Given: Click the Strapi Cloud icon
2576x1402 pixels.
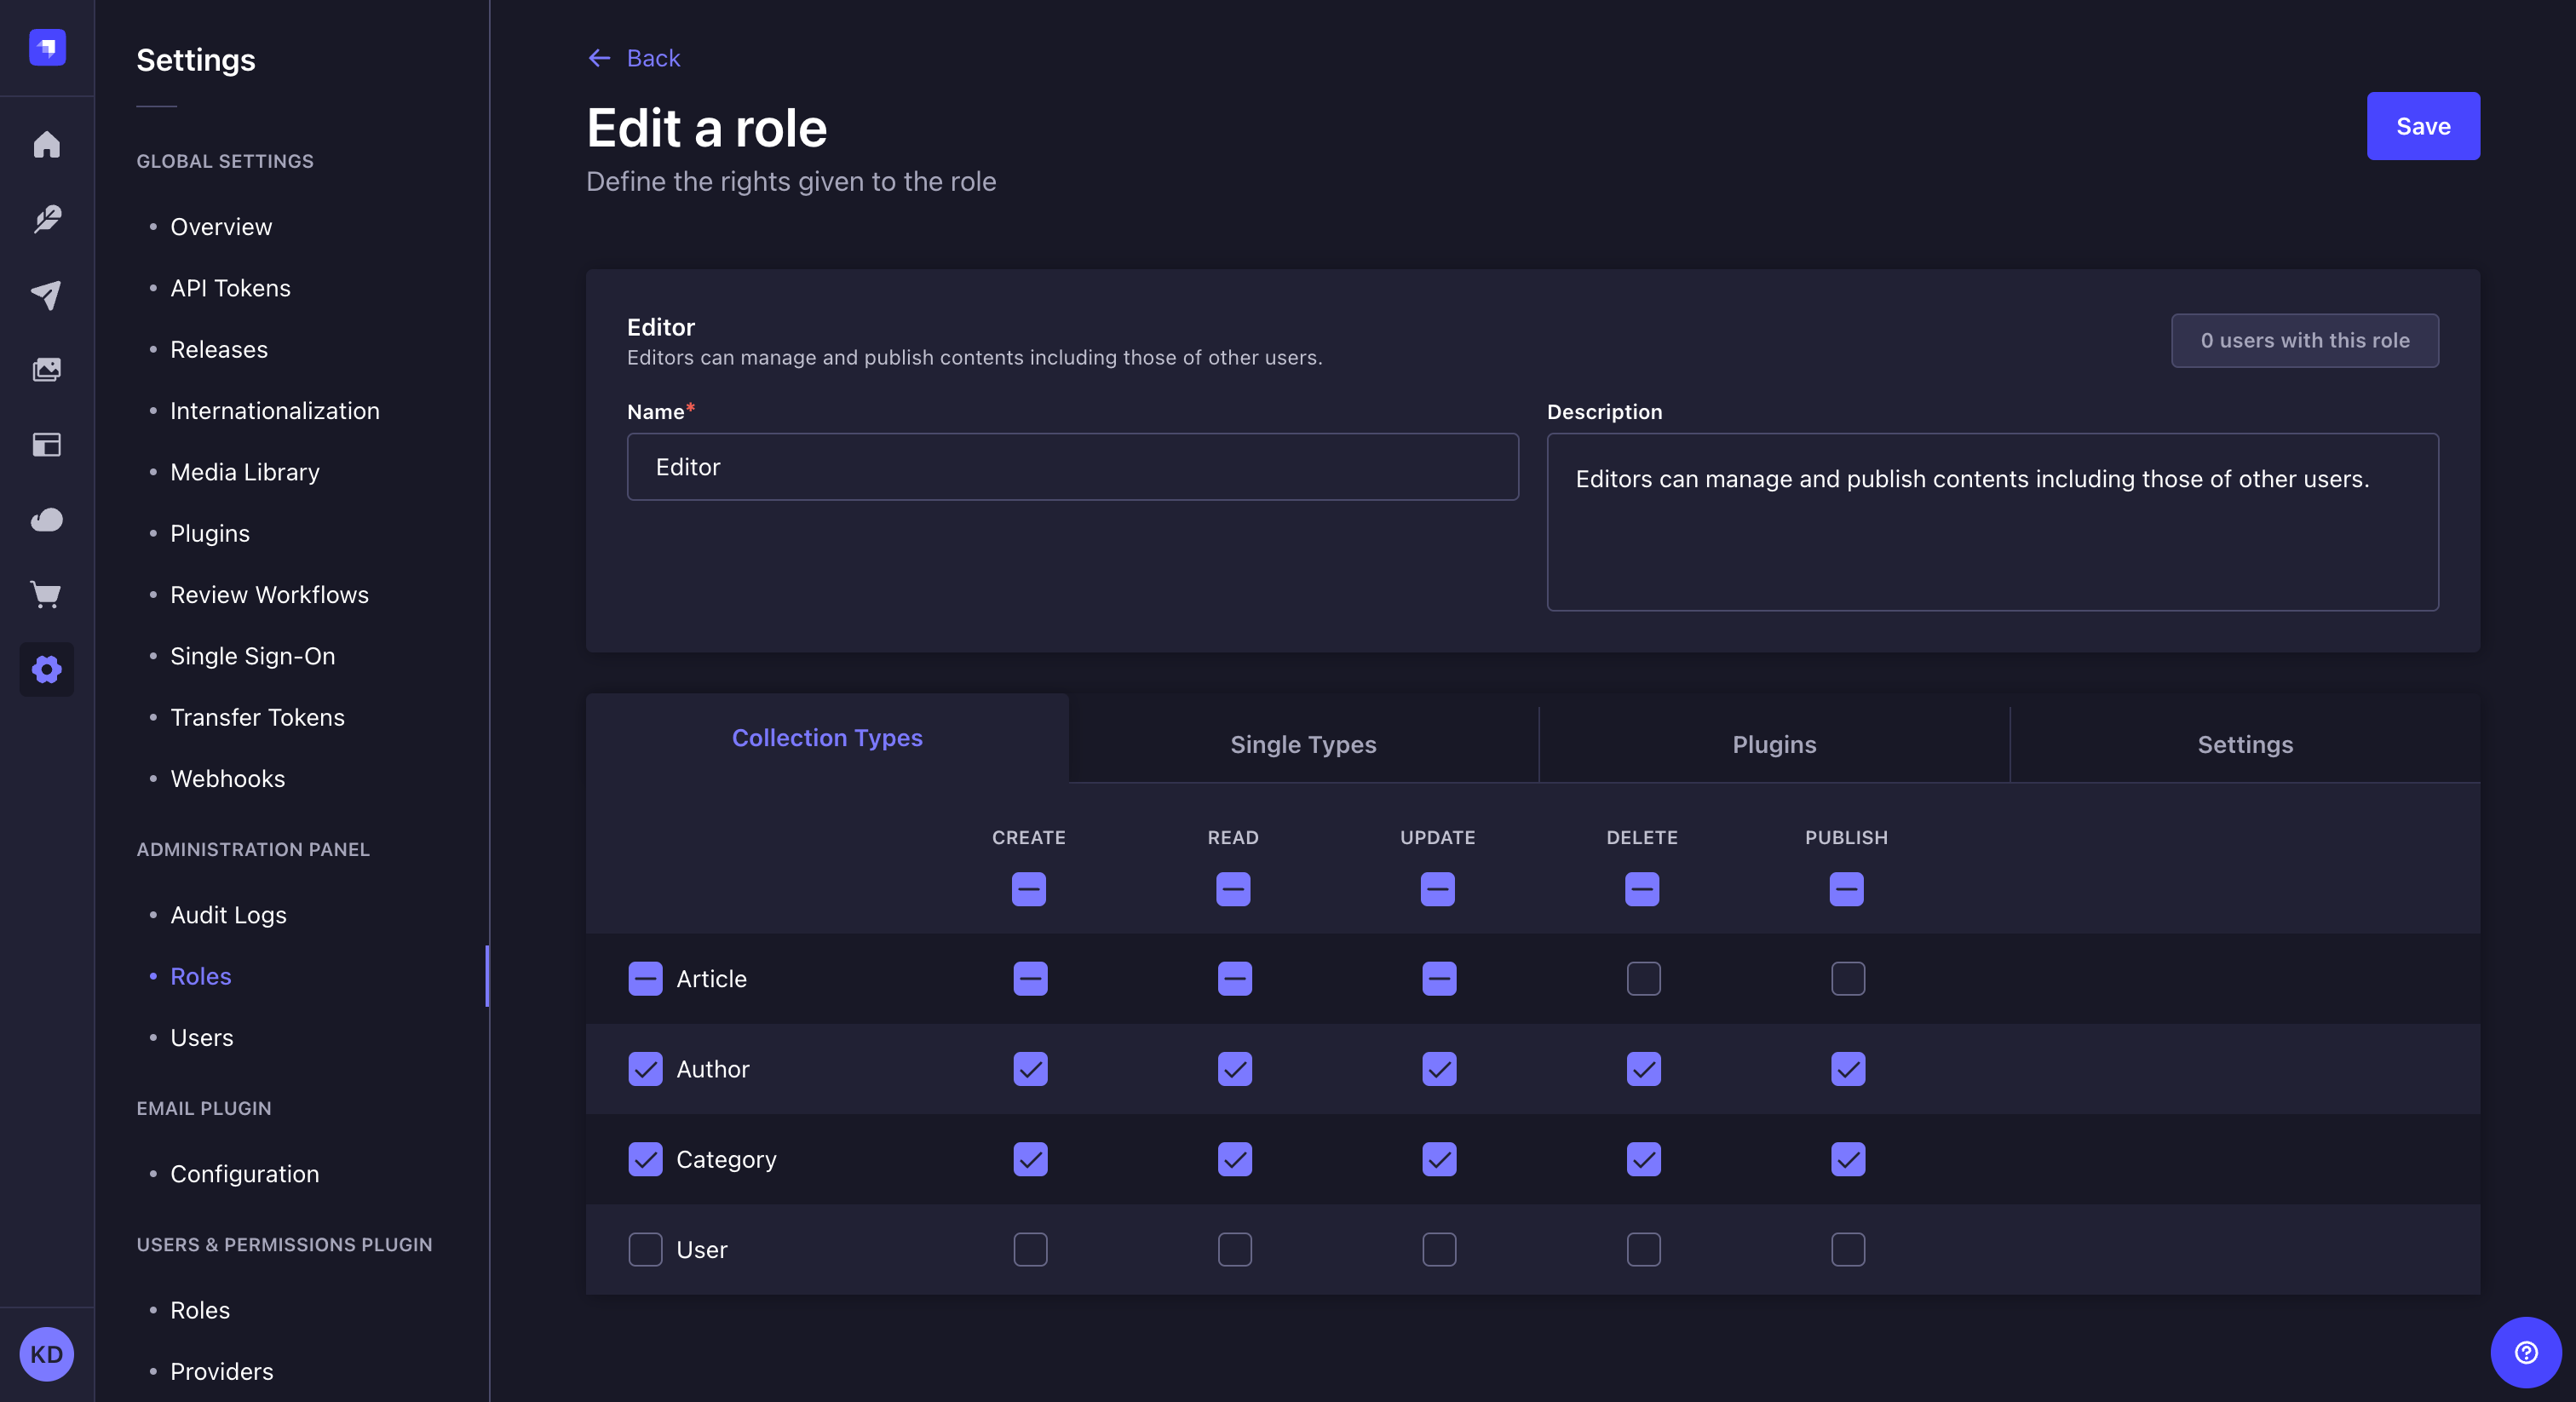Looking at the screenshot, I should (47, 520).
